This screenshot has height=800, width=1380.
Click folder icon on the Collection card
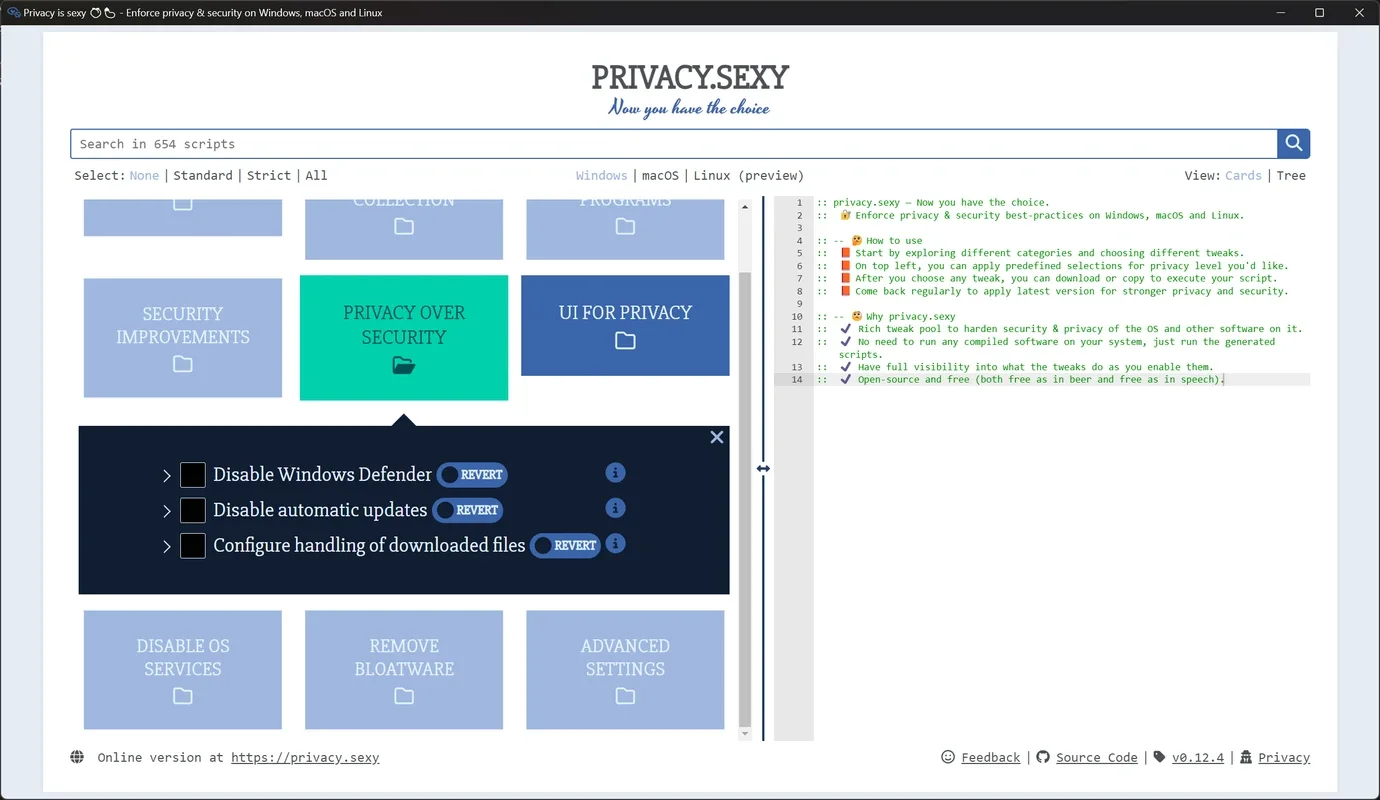pos(404,226)
